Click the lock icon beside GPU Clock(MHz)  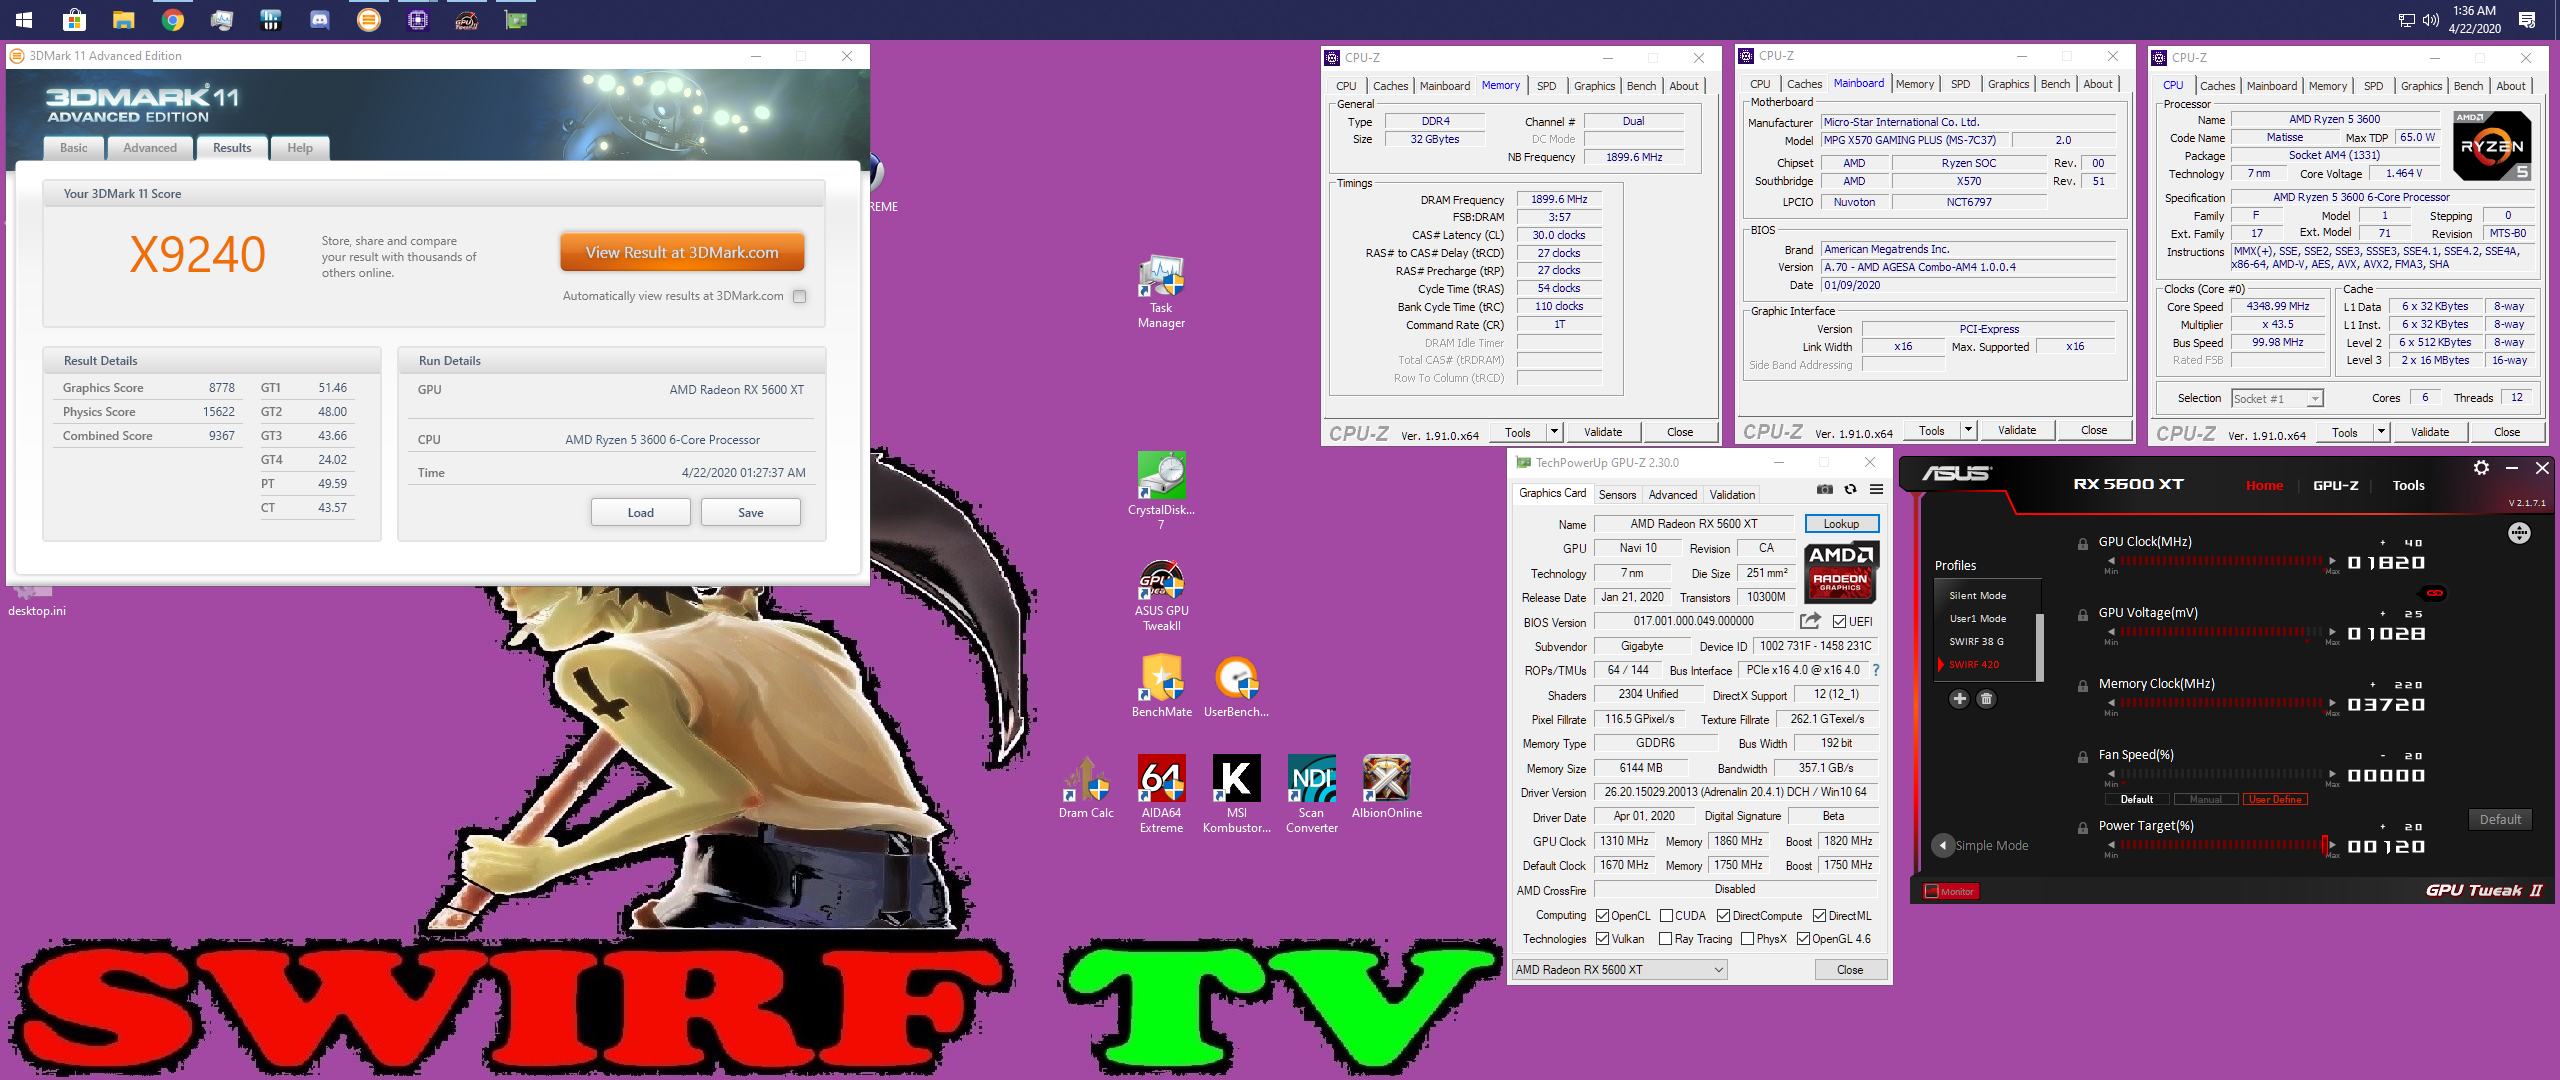tap(2083, 544)
